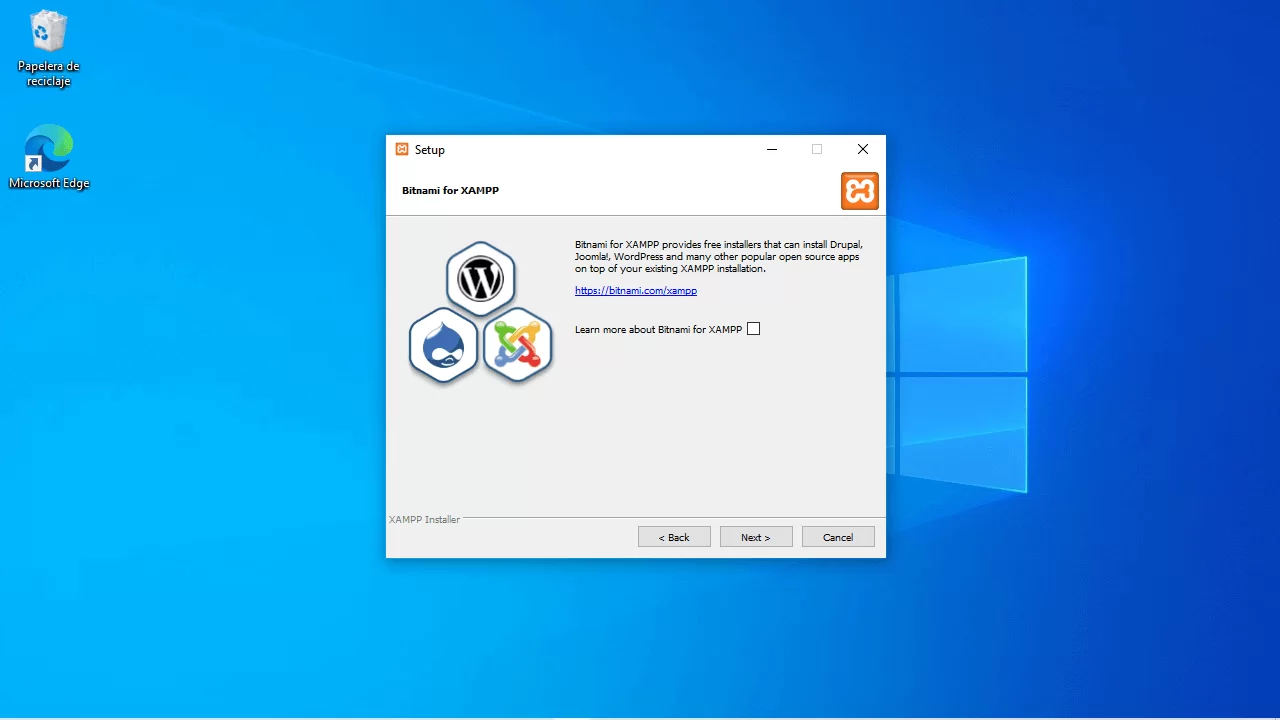Image resolution: width=1280 pixels, height=720 pixels.
Task: Minimize the Setup window
Action: coord(772,150)
